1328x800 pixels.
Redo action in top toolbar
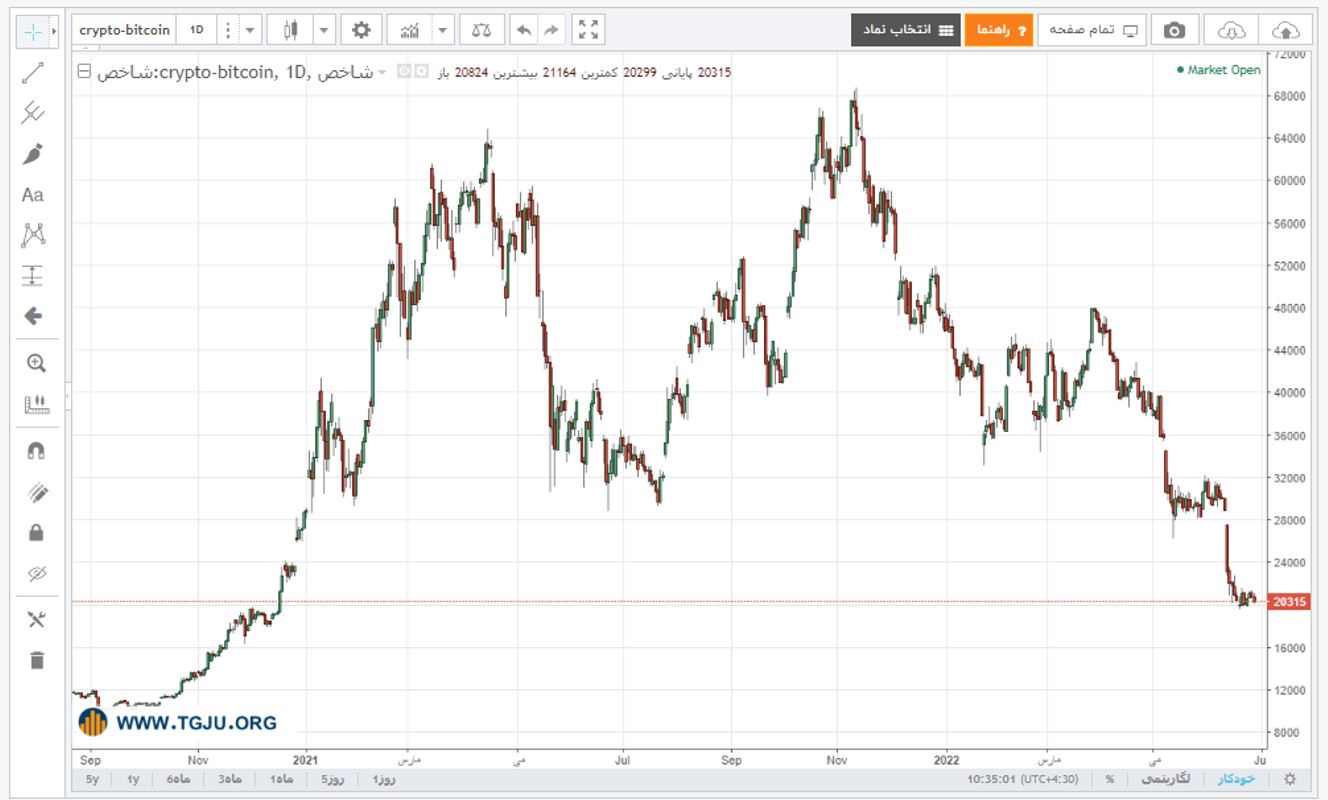pyautogui.click(x=551, y=30)
